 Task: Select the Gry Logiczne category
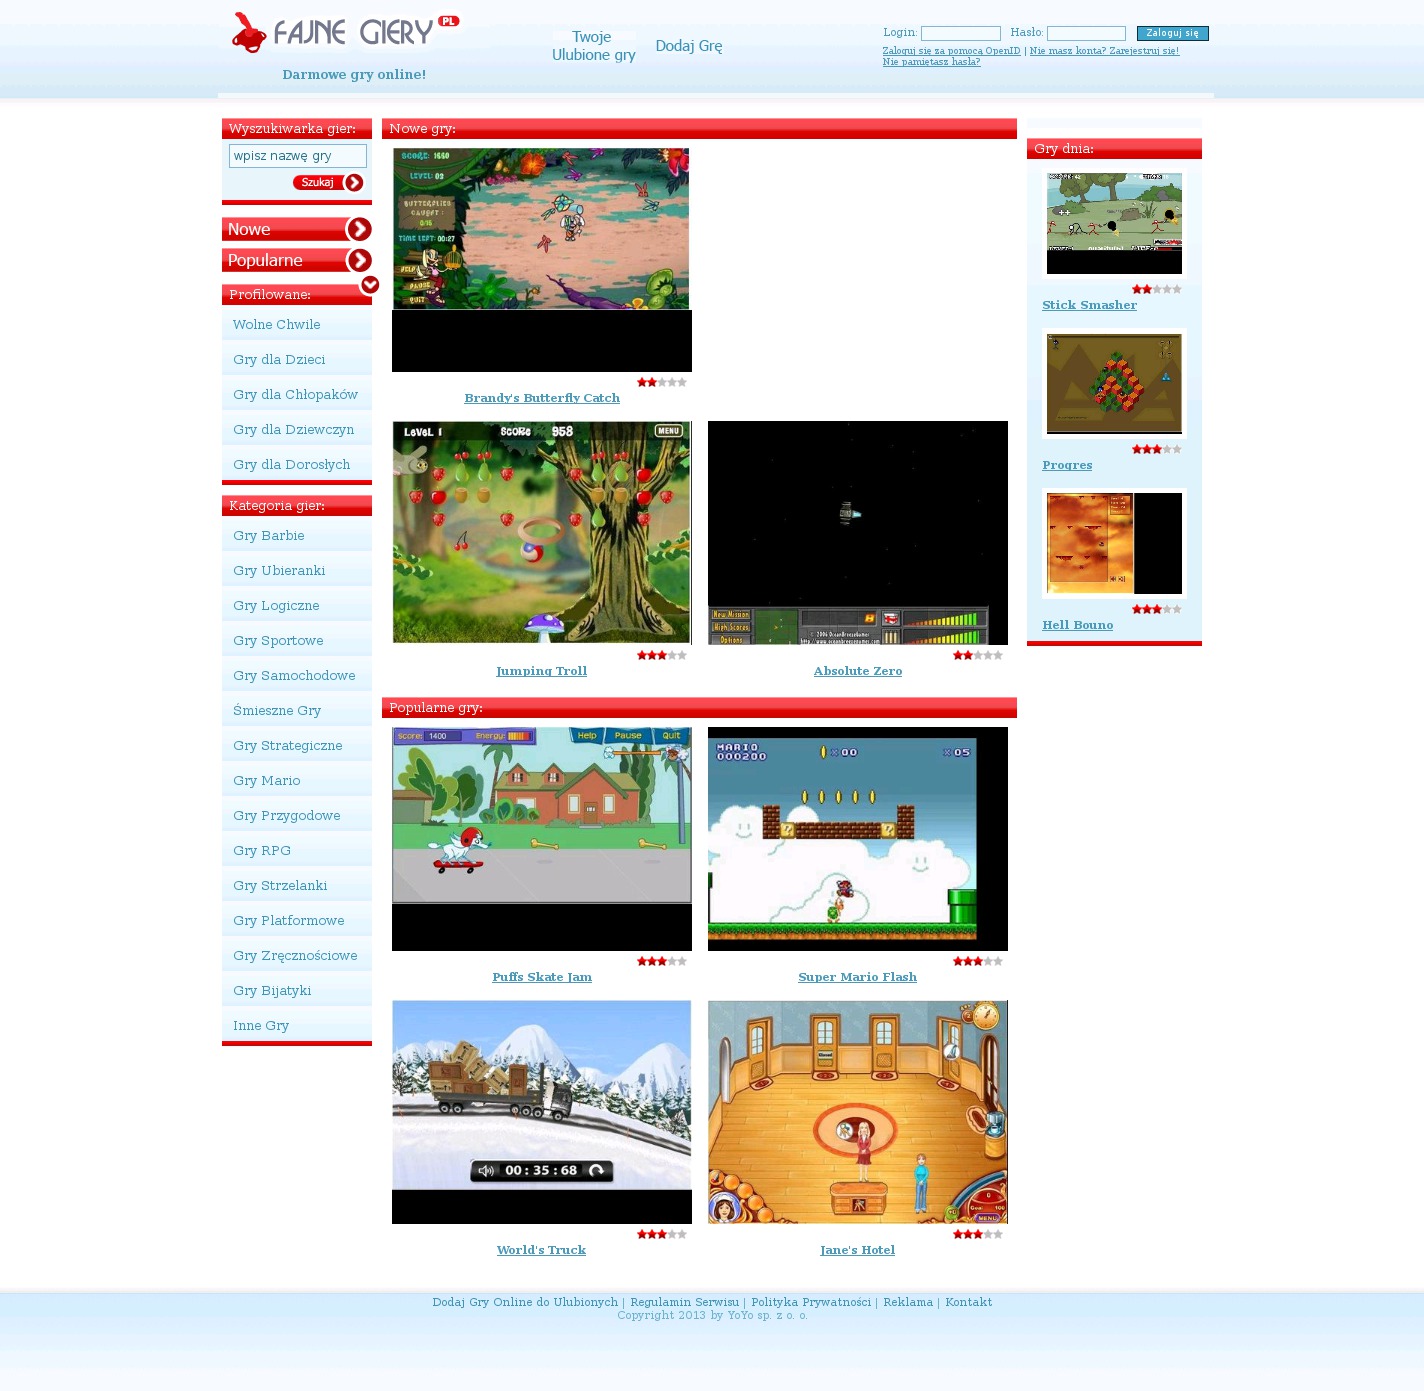276,606
